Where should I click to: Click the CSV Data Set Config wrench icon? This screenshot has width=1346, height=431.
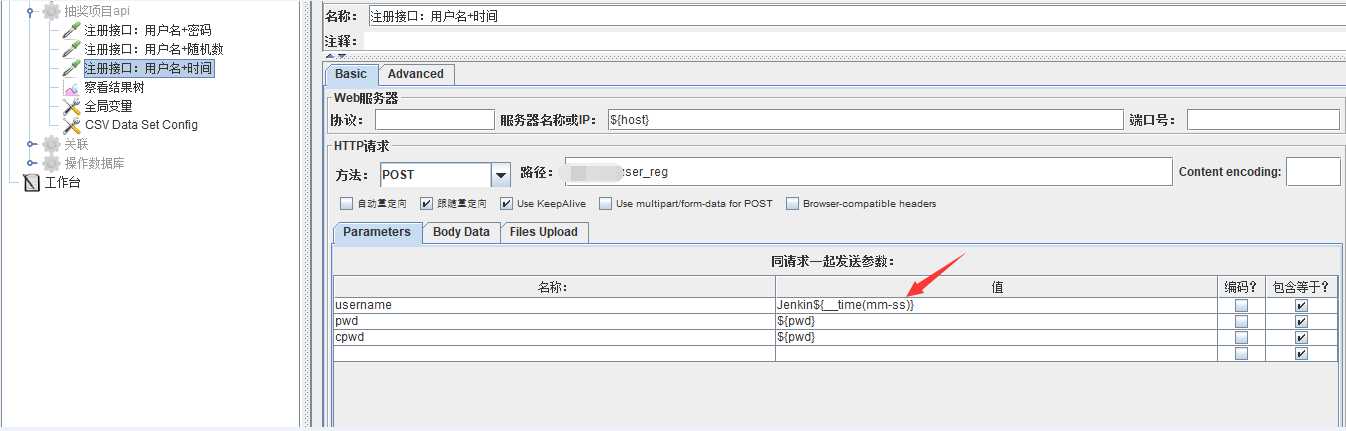point(71,125)
